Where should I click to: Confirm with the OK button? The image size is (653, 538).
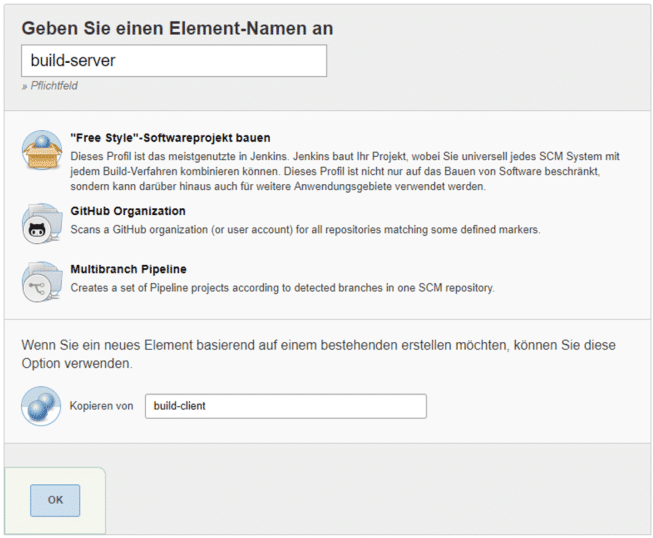[55, 500]
